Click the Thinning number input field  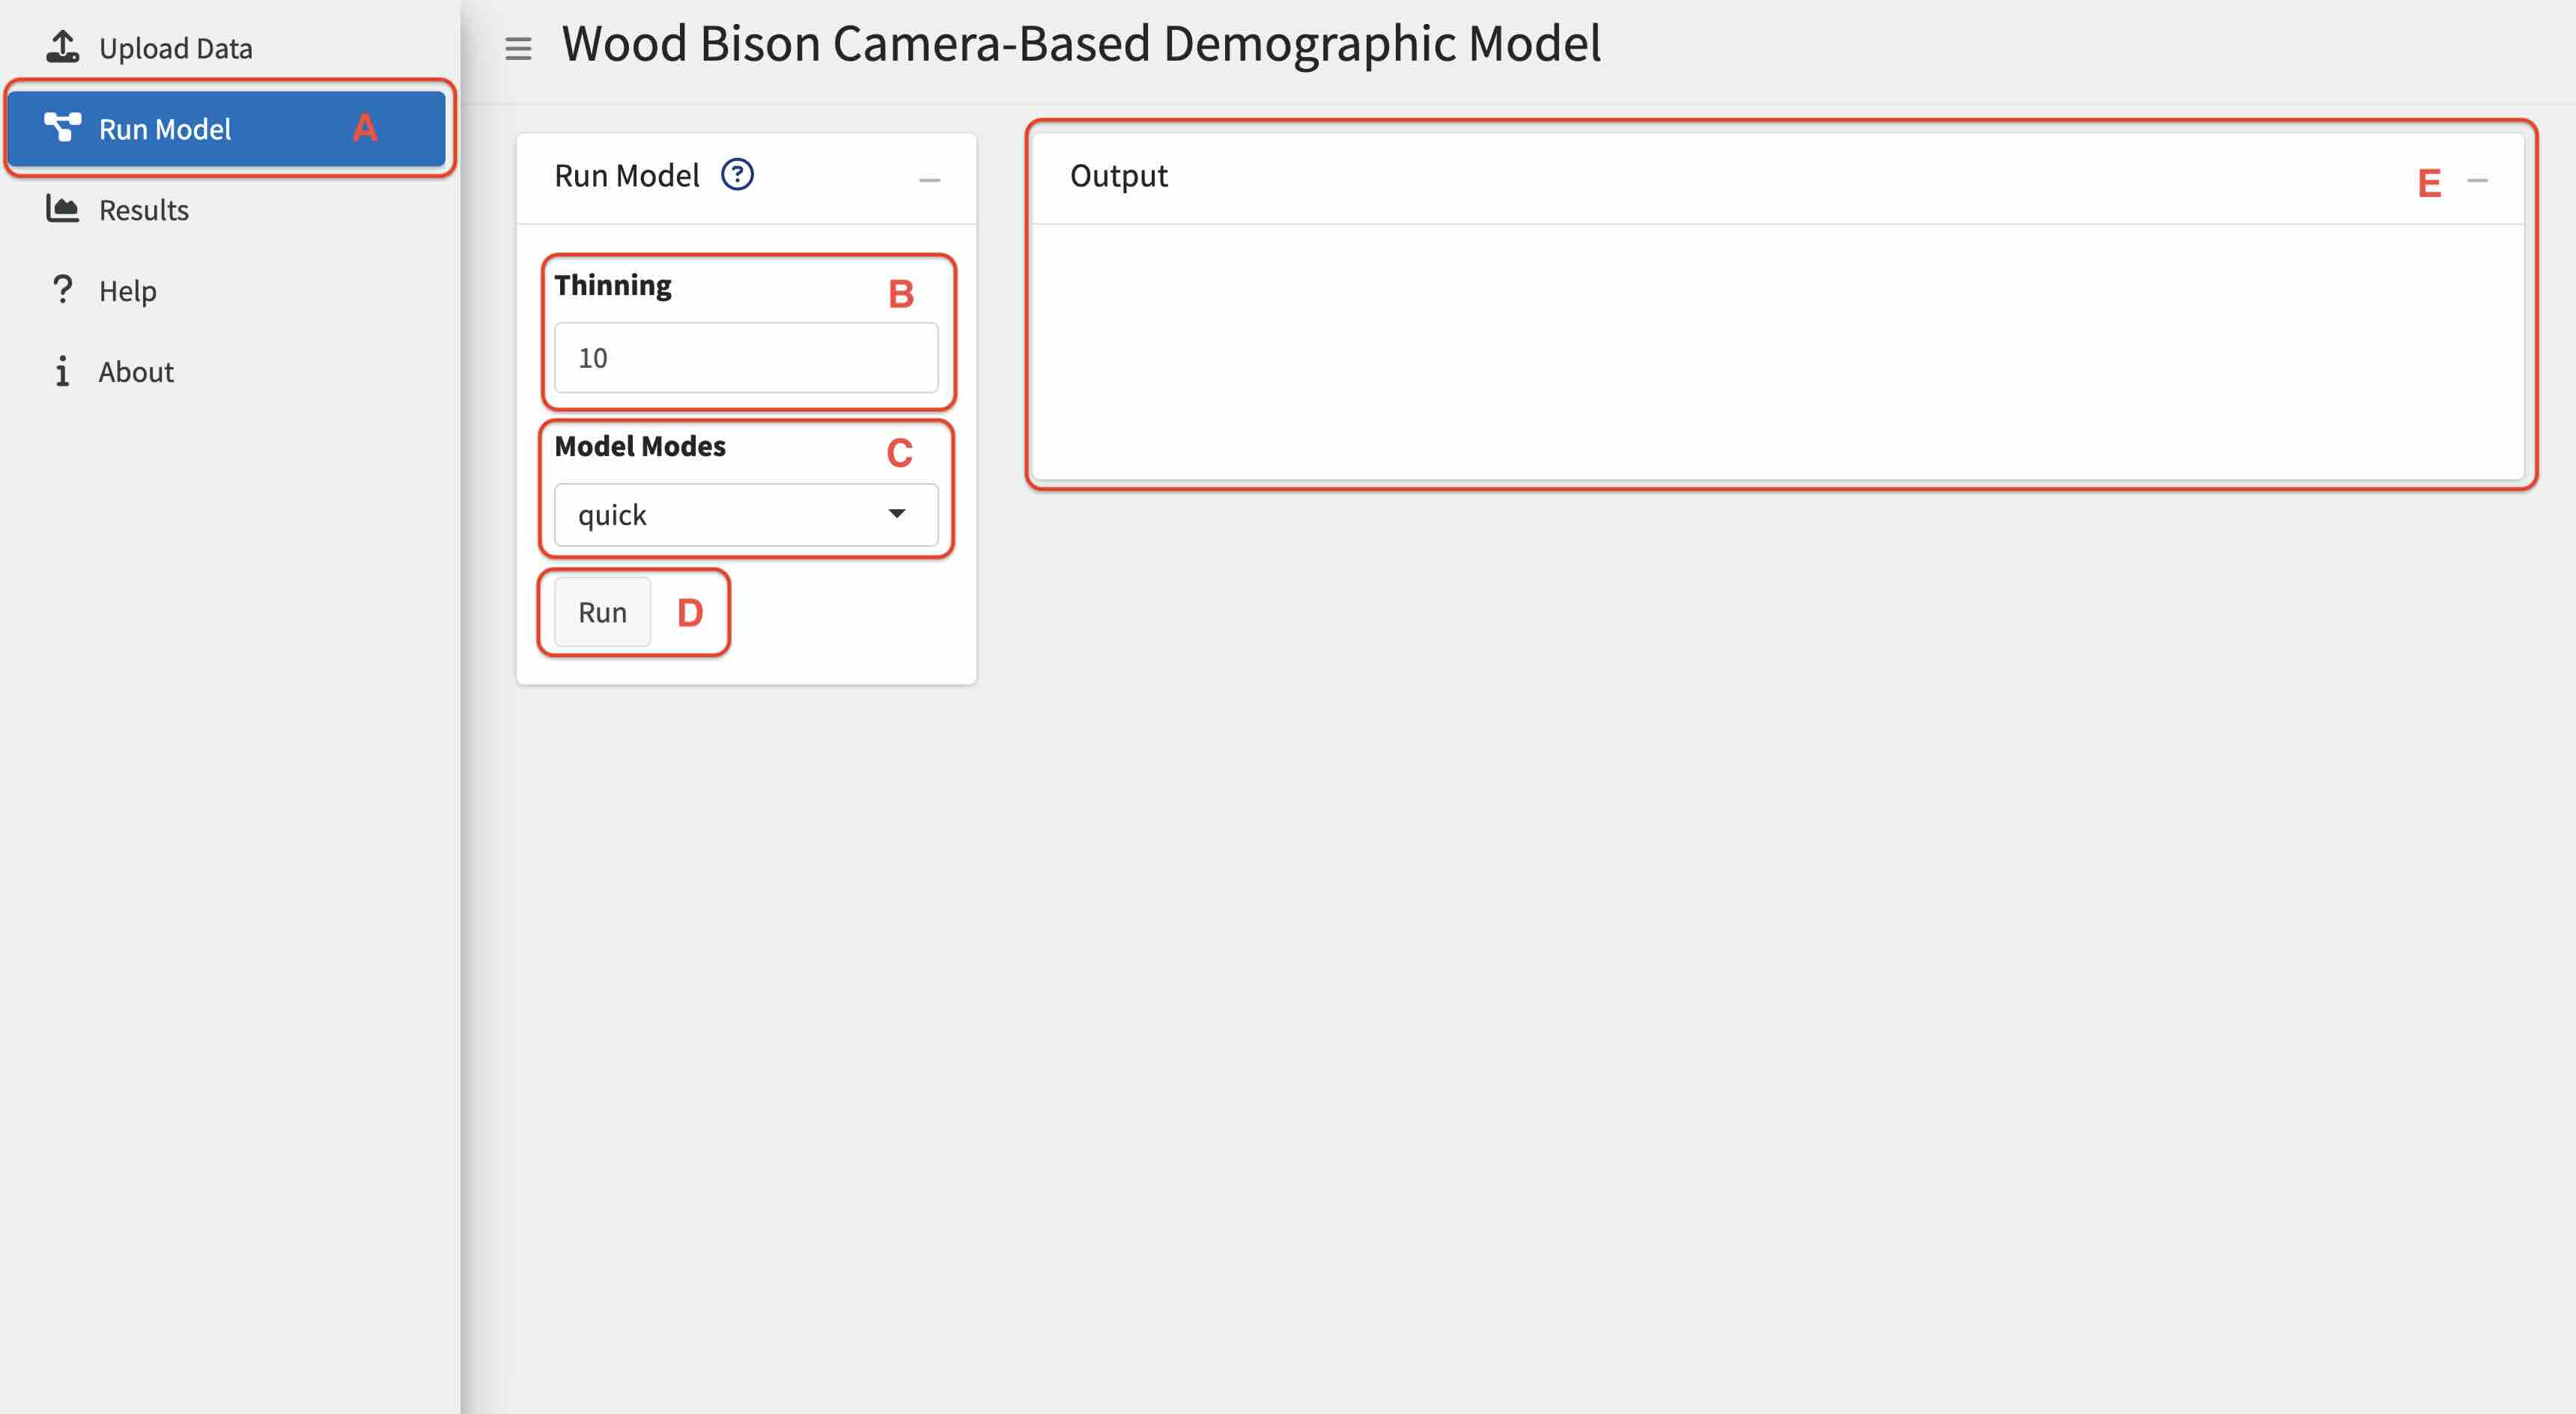746,358
